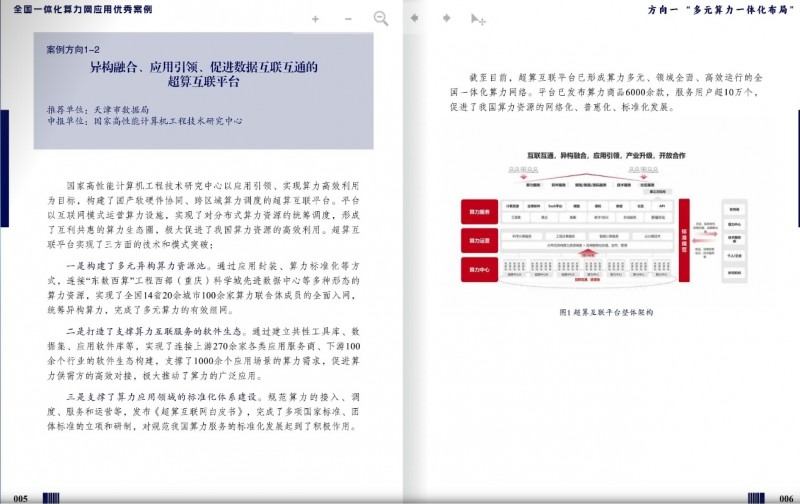Click page number 006
This screenshot has width=800, height=504.
point(786,498)
